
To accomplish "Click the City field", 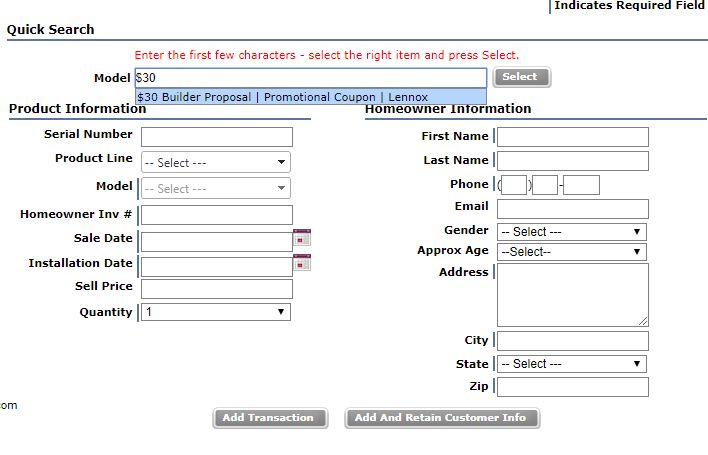I will click(573, 341).
